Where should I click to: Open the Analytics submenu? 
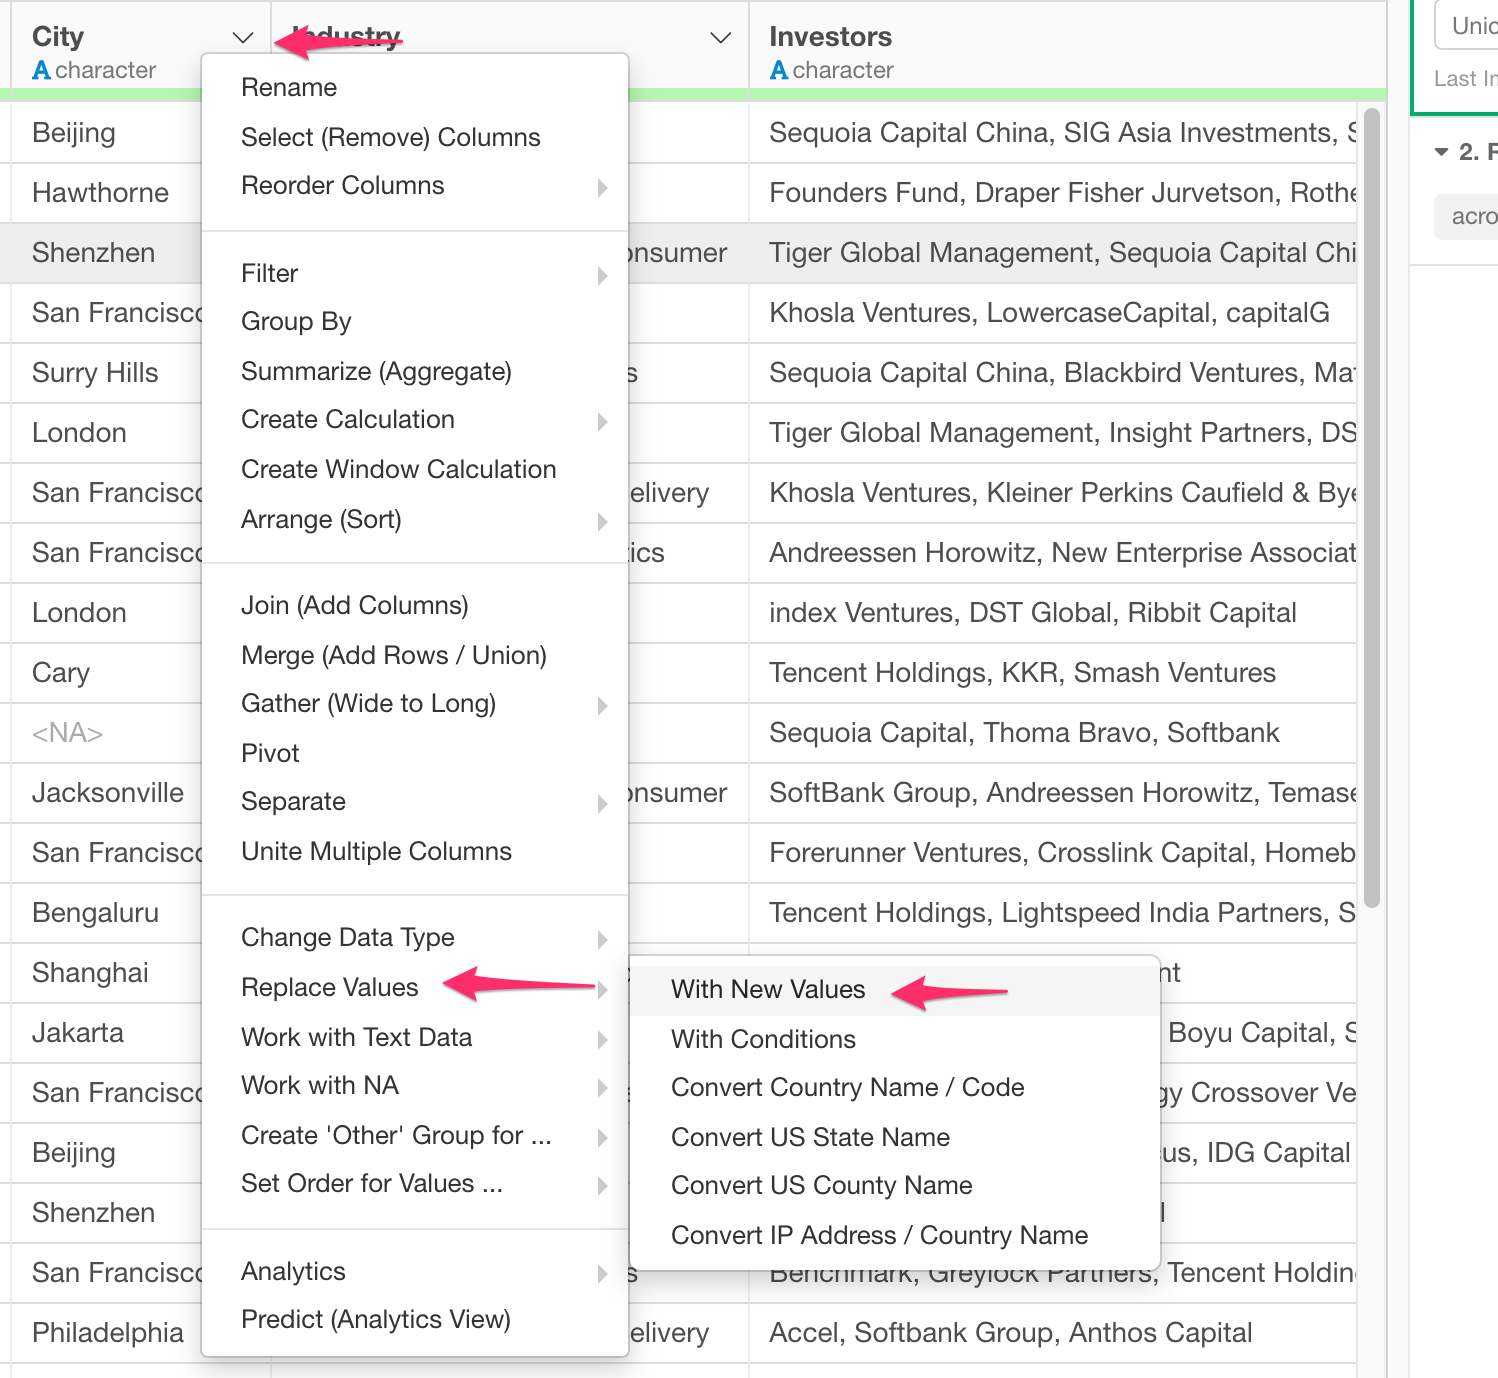415,1271
